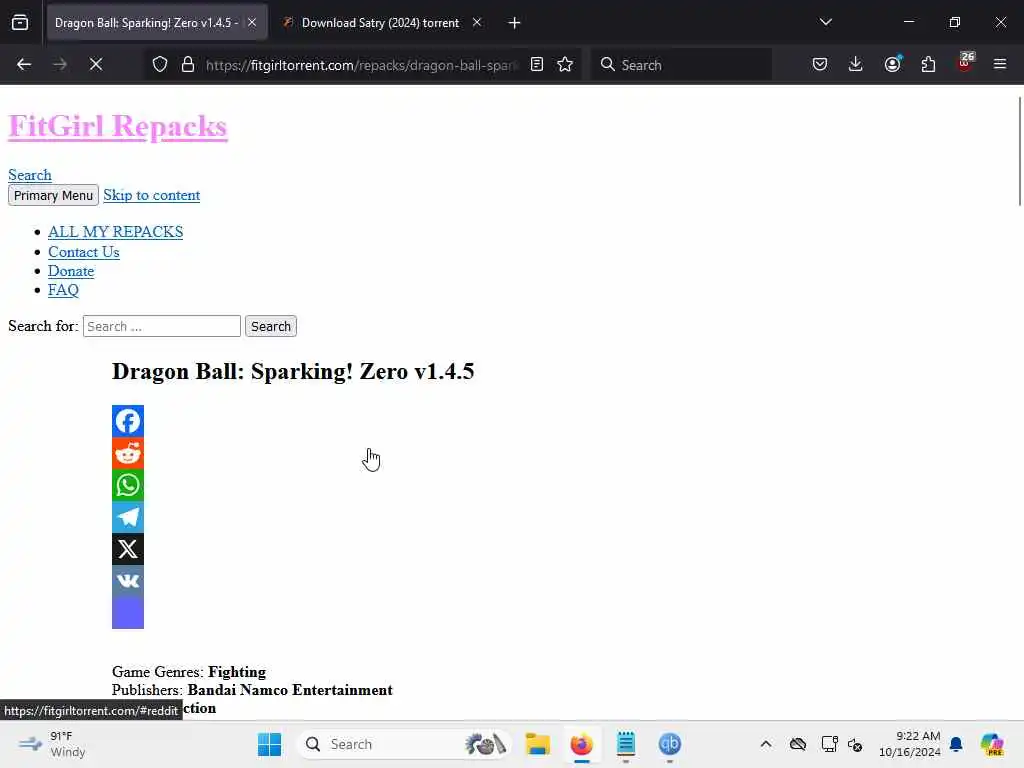Open the Firefox hamburger menu
This screenshot has width=1024, height=768.
(1000, 64)
